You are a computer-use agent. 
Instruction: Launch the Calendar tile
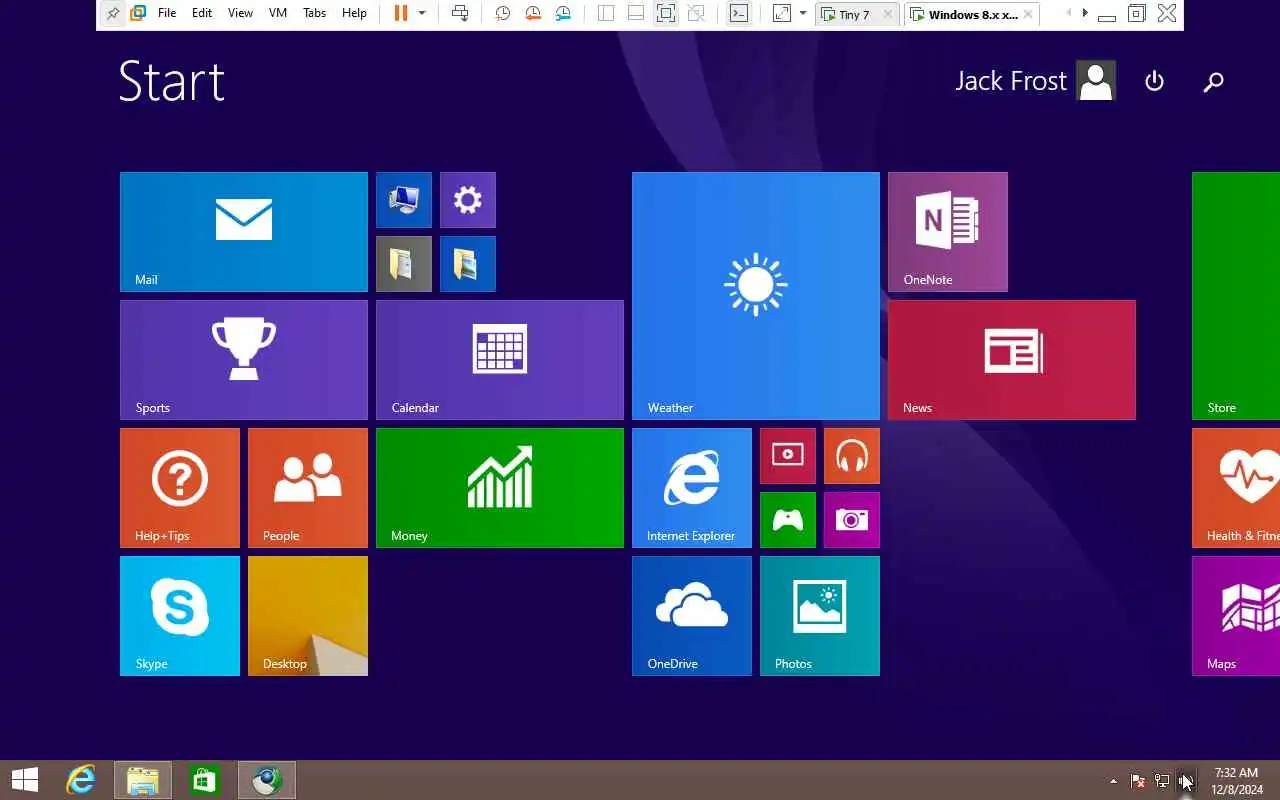[500, 360]
